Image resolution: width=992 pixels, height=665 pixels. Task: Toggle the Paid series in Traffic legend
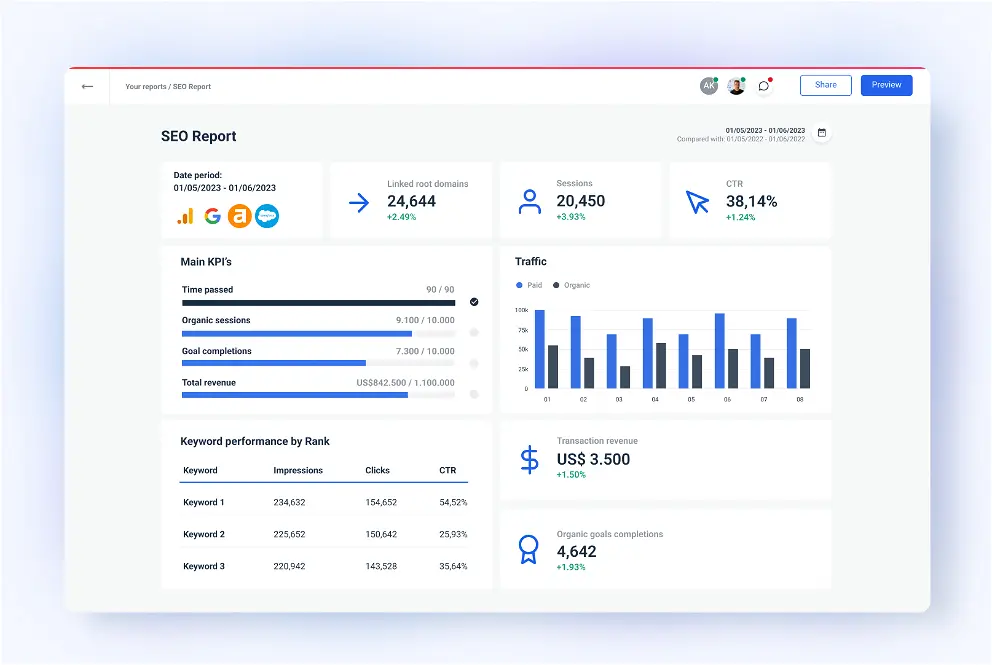coord(529,285)
